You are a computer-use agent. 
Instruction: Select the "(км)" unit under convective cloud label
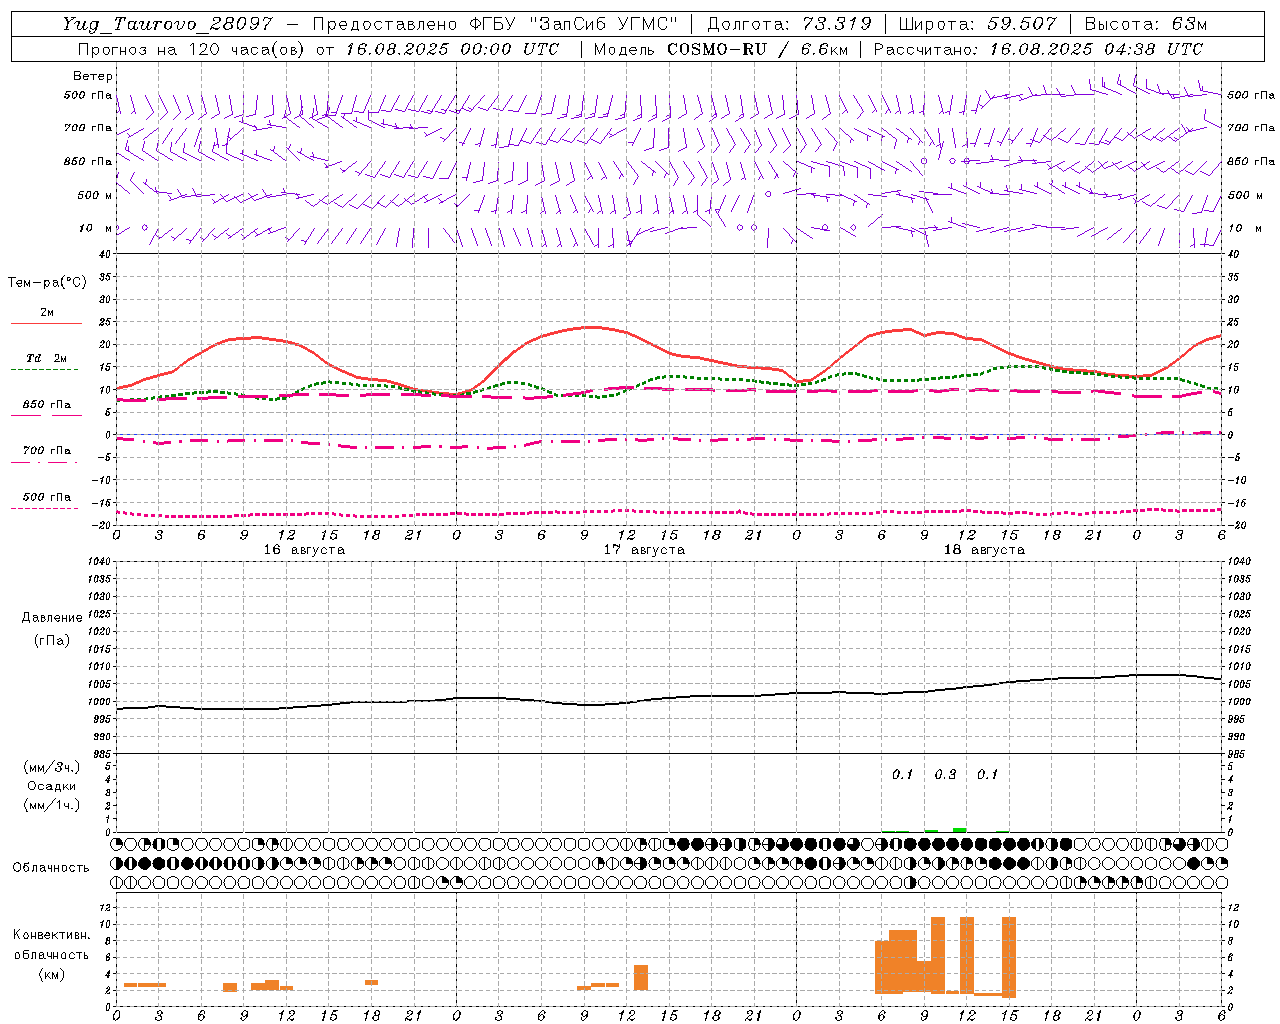[52, 974]
